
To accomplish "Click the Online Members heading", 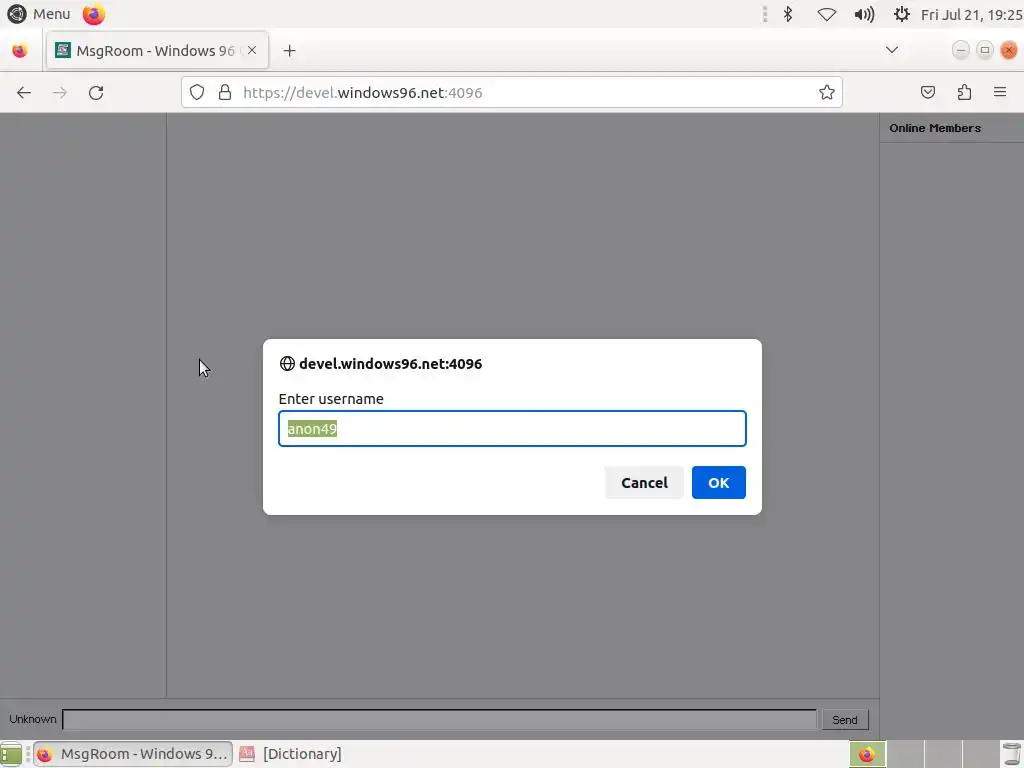I will click(935, 128).
